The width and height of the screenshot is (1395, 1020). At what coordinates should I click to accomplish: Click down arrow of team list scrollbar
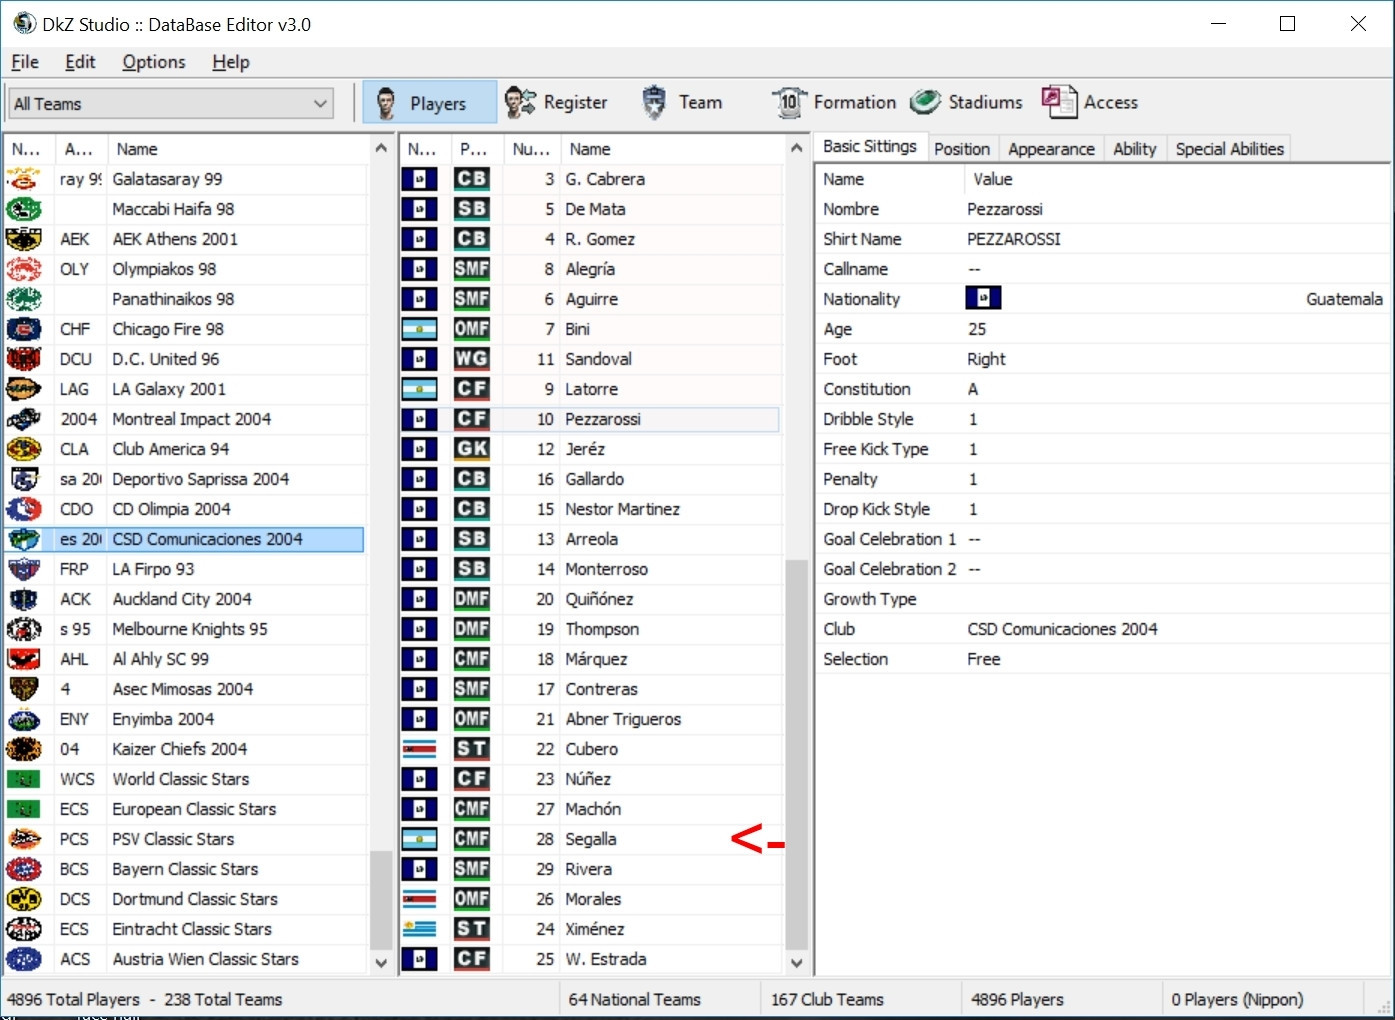[380, 962]
